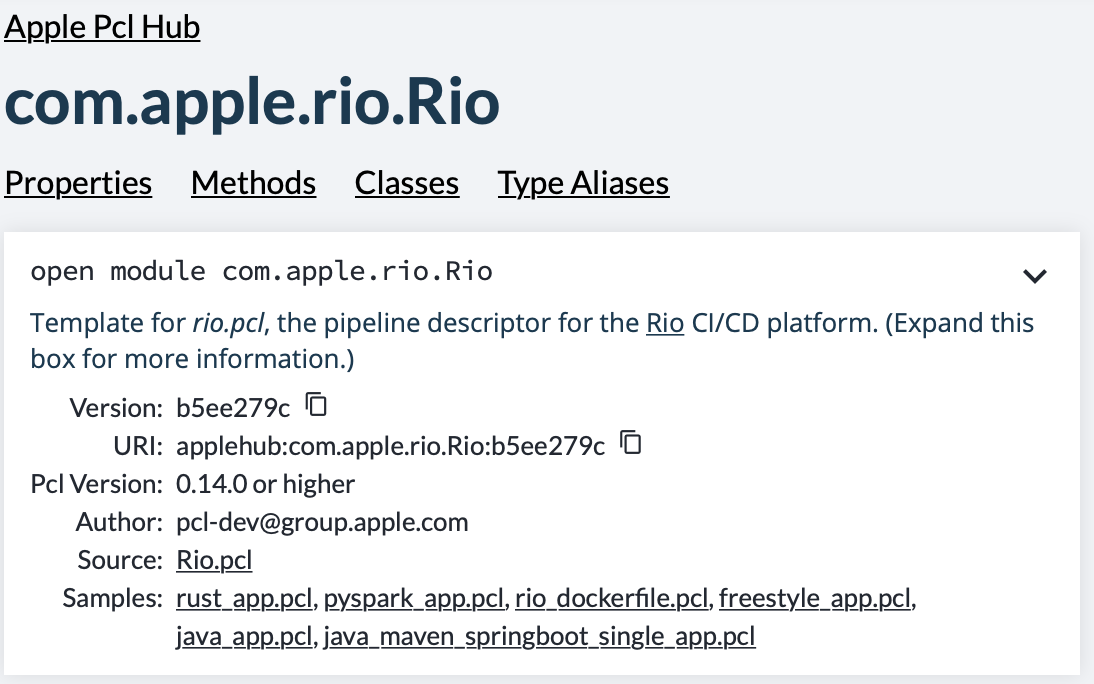Image resolution: width=1094 pixels, height=684 pixels.
Task: Copy the version hash b5ee279c
Action: point(316,405)
